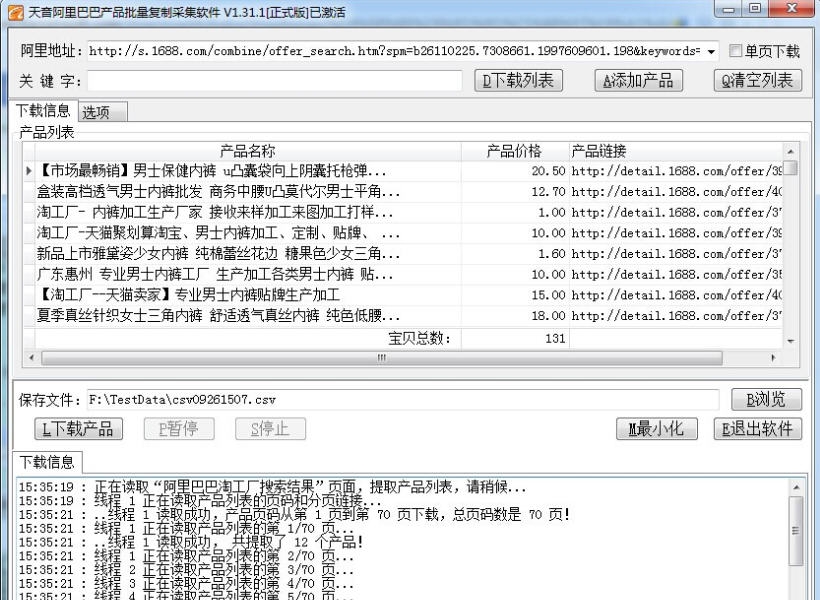Click the price cell 12.70
The height and width of the screenshot is (600, 820).
point(515,191)
